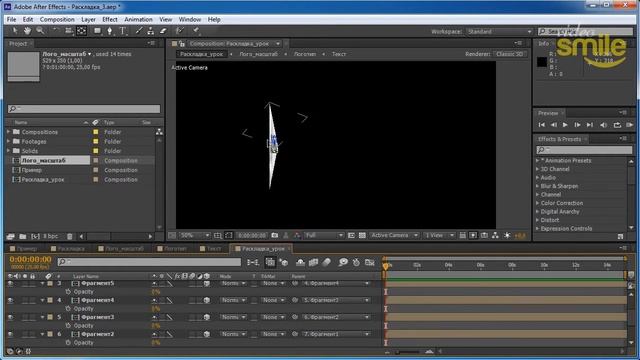
Task: Click Brainstorm icon in timeline toolbar
Action: [x=343, y=262]
